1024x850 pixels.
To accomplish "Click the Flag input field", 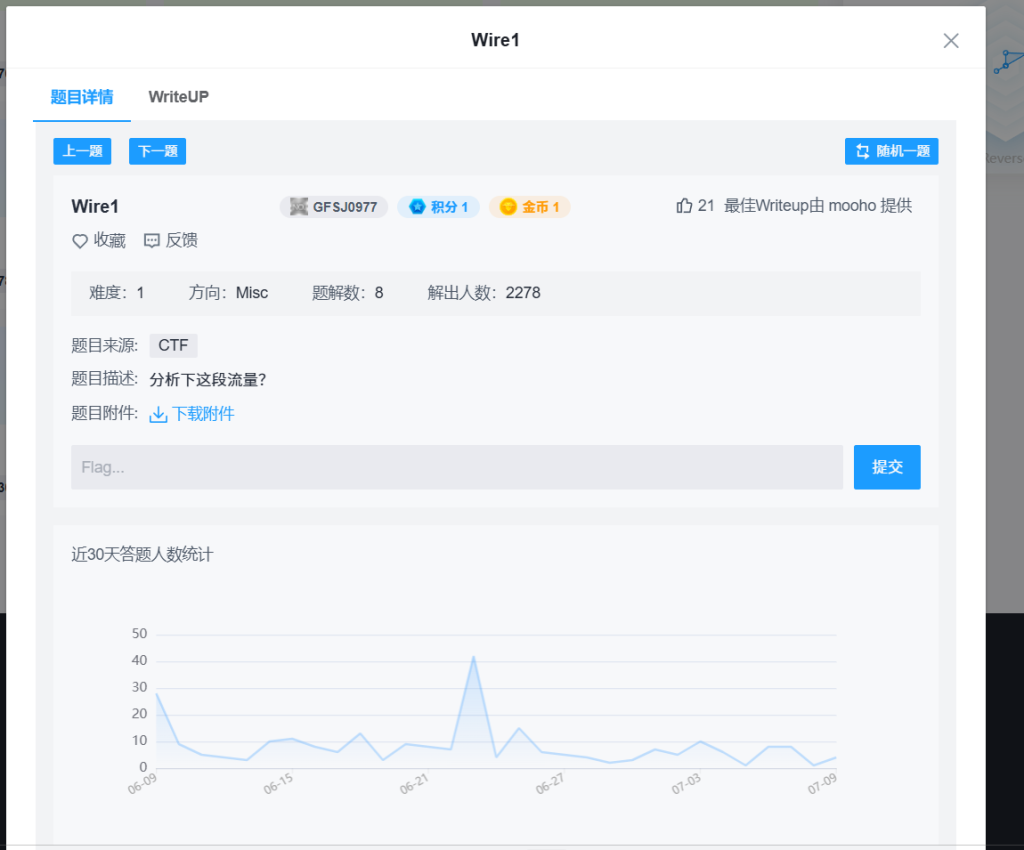I will [x=456, y=467].
